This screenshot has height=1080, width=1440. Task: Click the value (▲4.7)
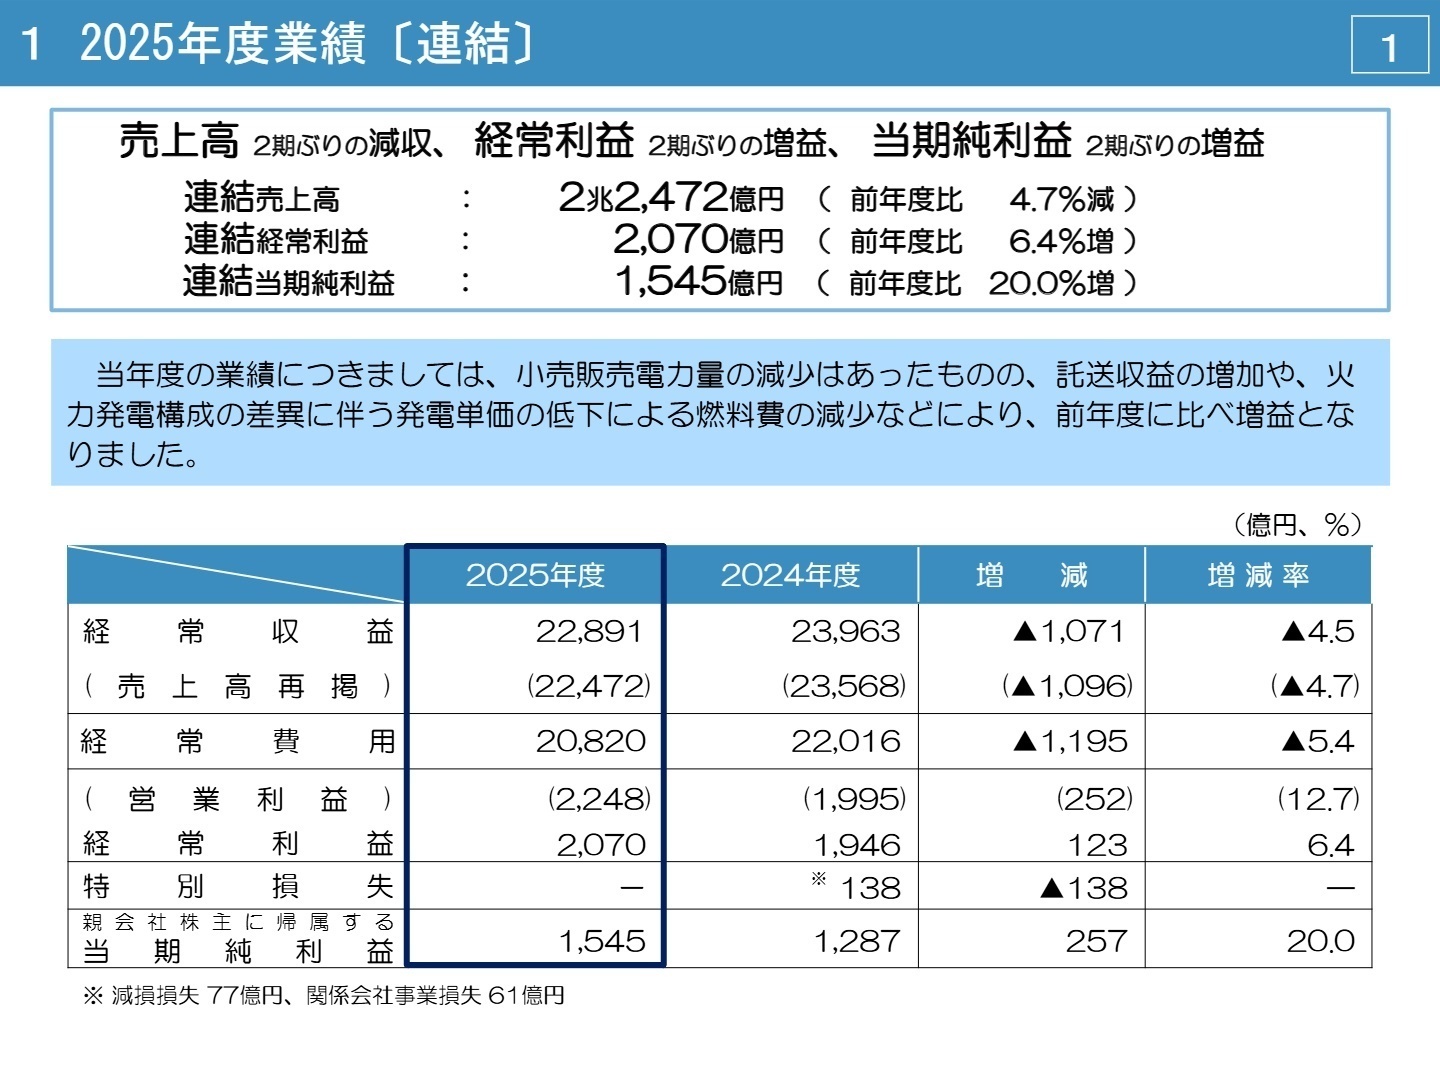1316,686
